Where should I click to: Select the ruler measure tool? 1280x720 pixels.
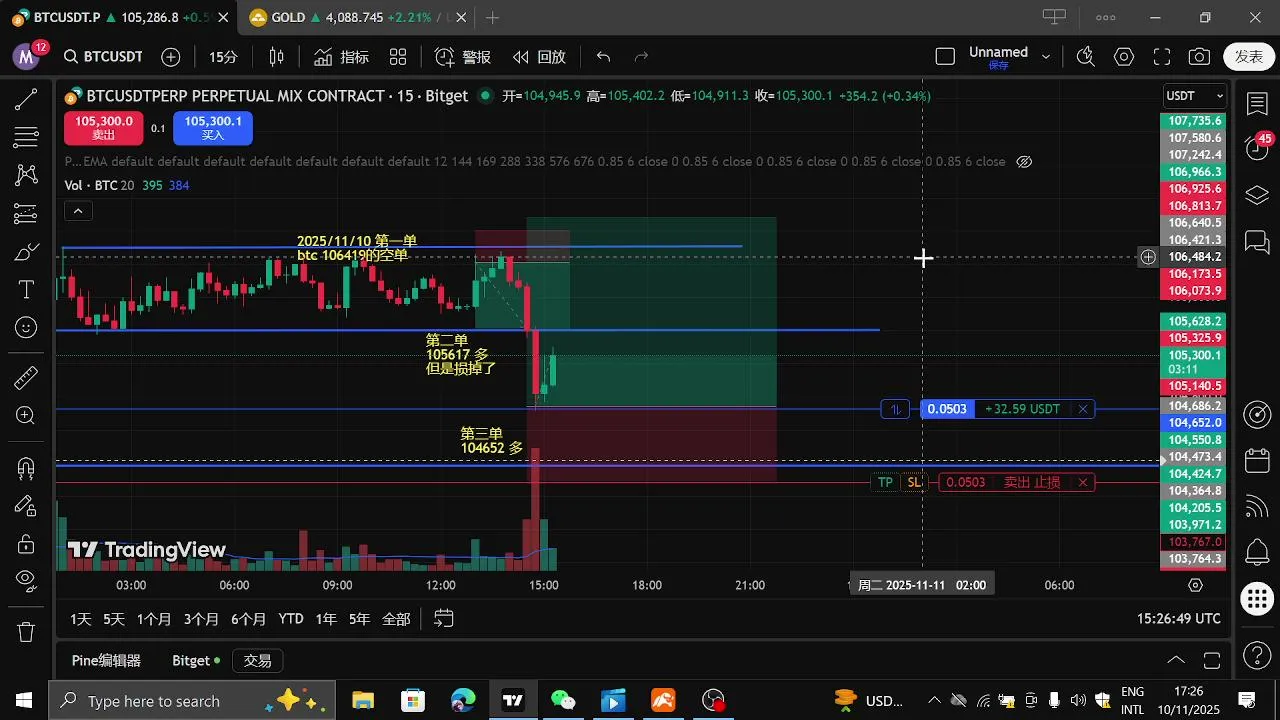26,378
